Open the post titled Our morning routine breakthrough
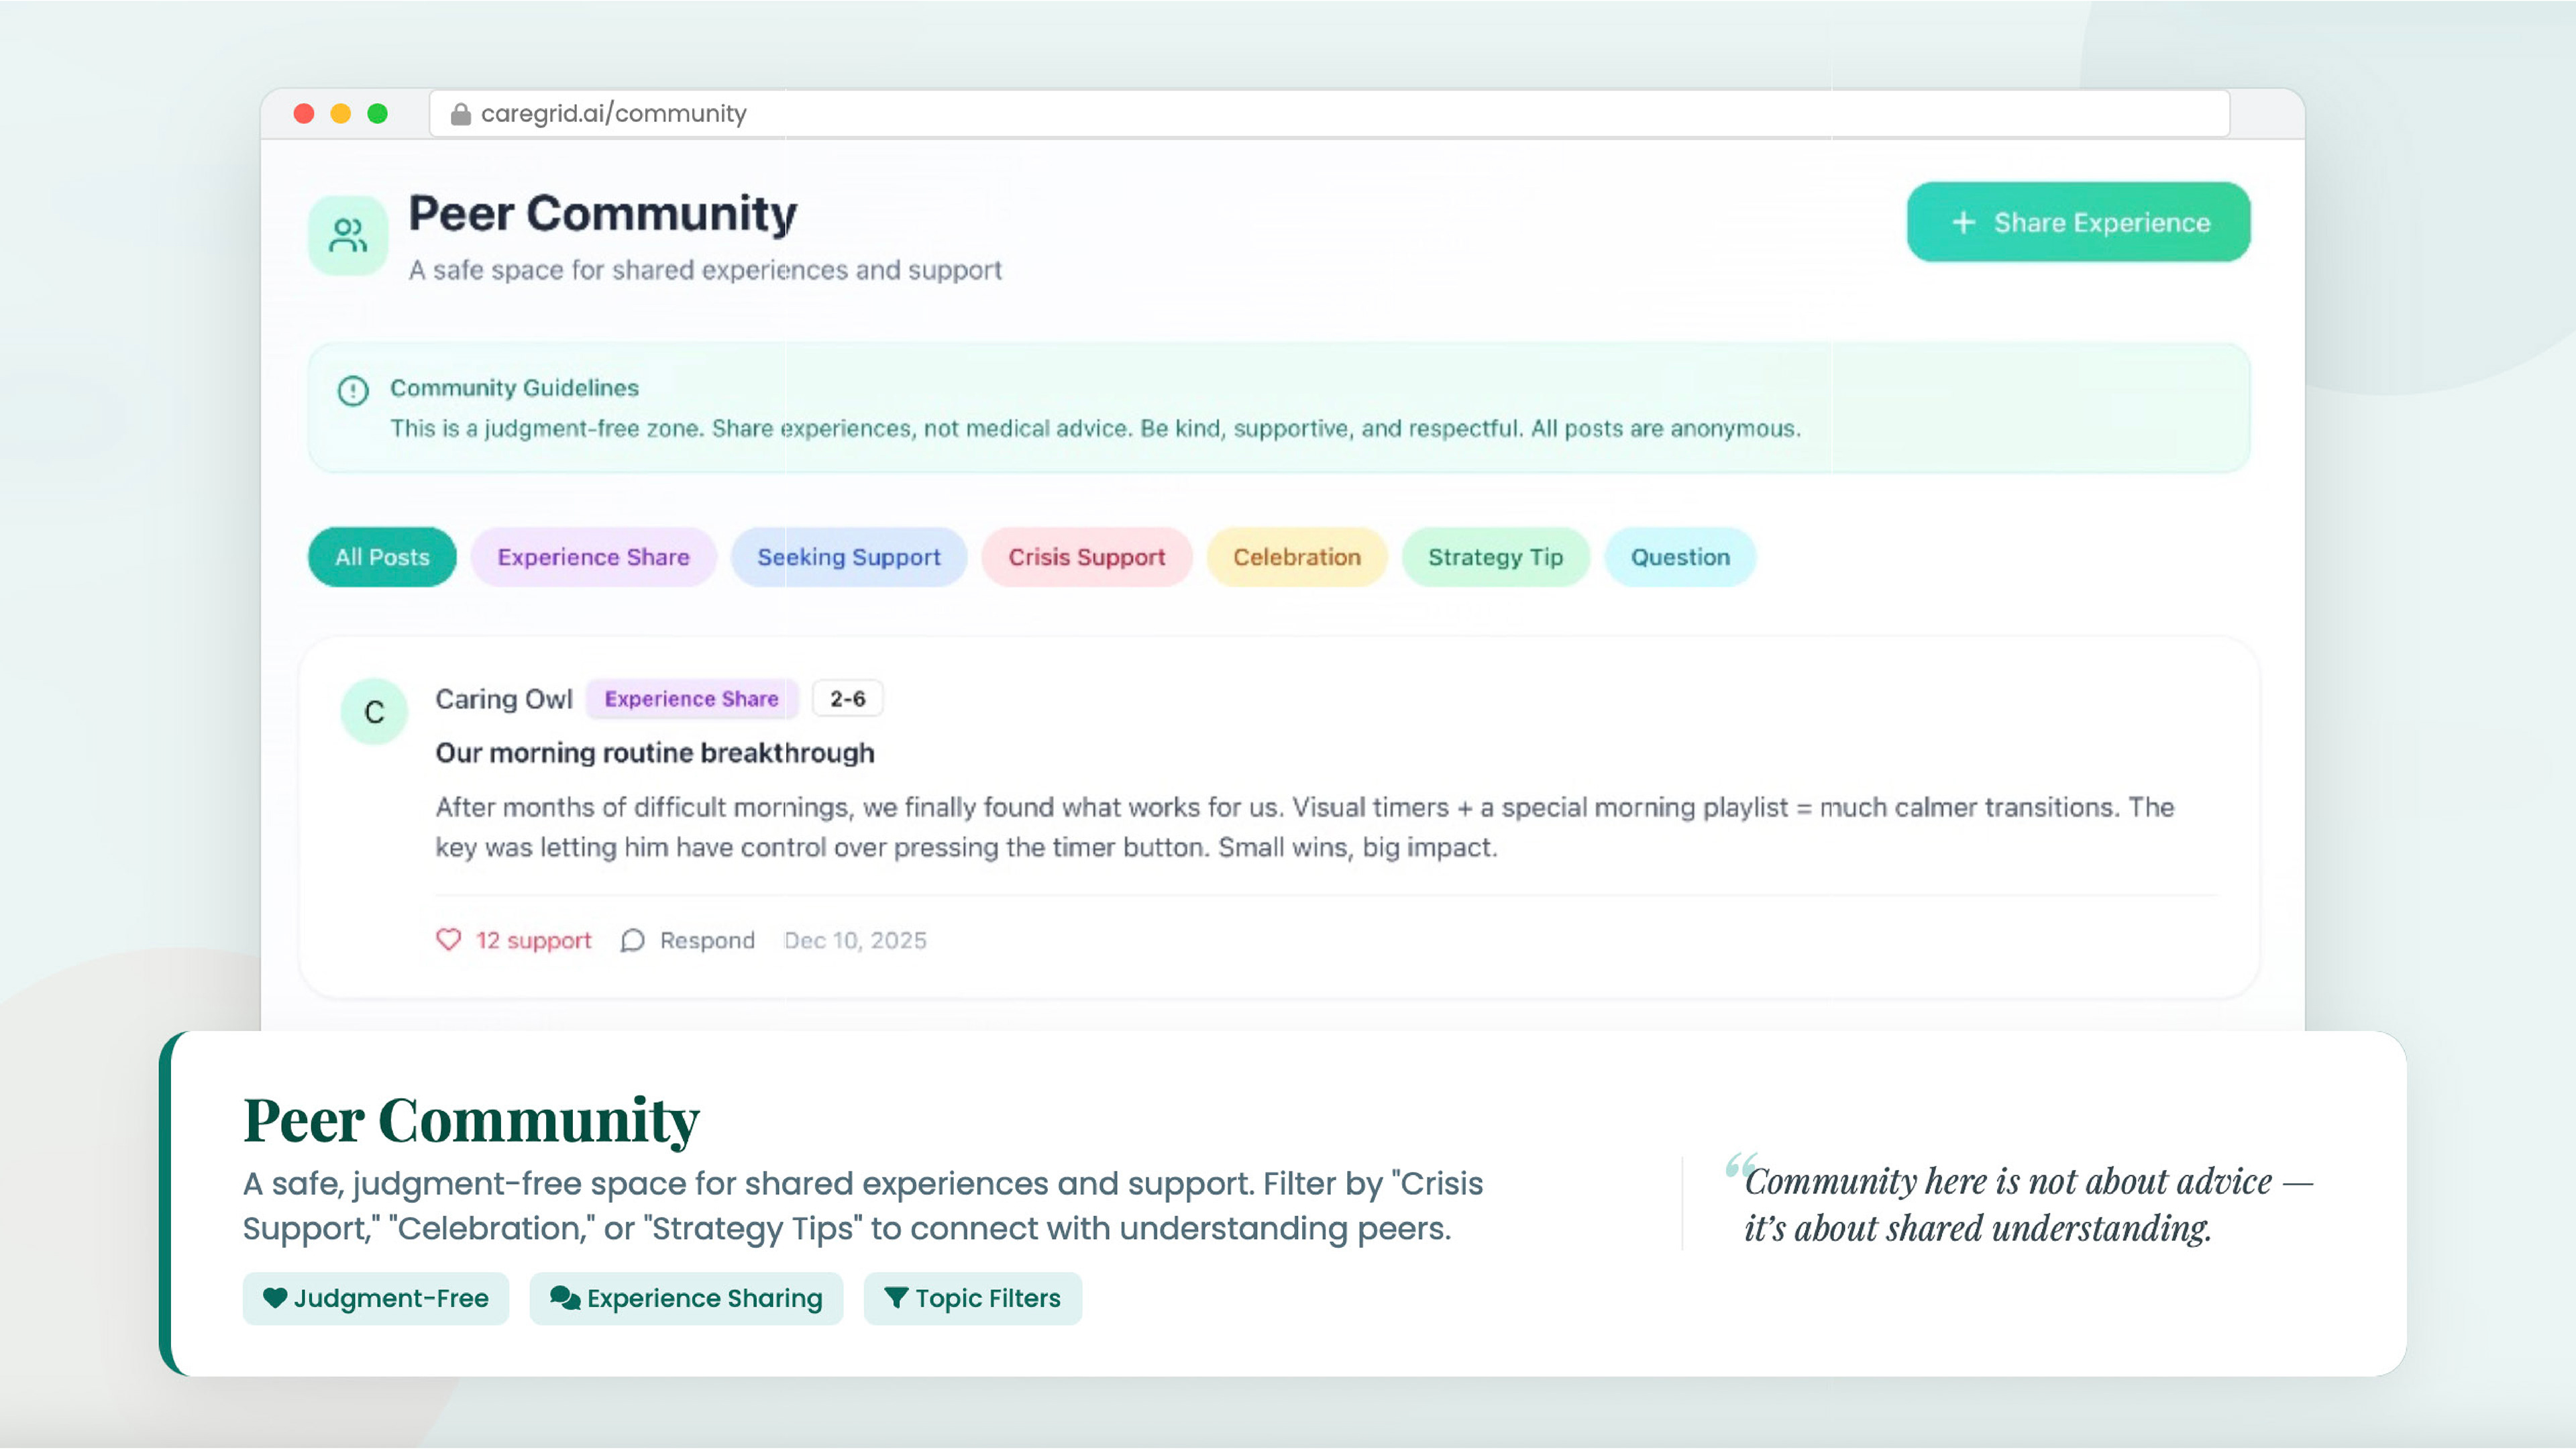Screen dimensions: 2576x1449 point(654,753)
